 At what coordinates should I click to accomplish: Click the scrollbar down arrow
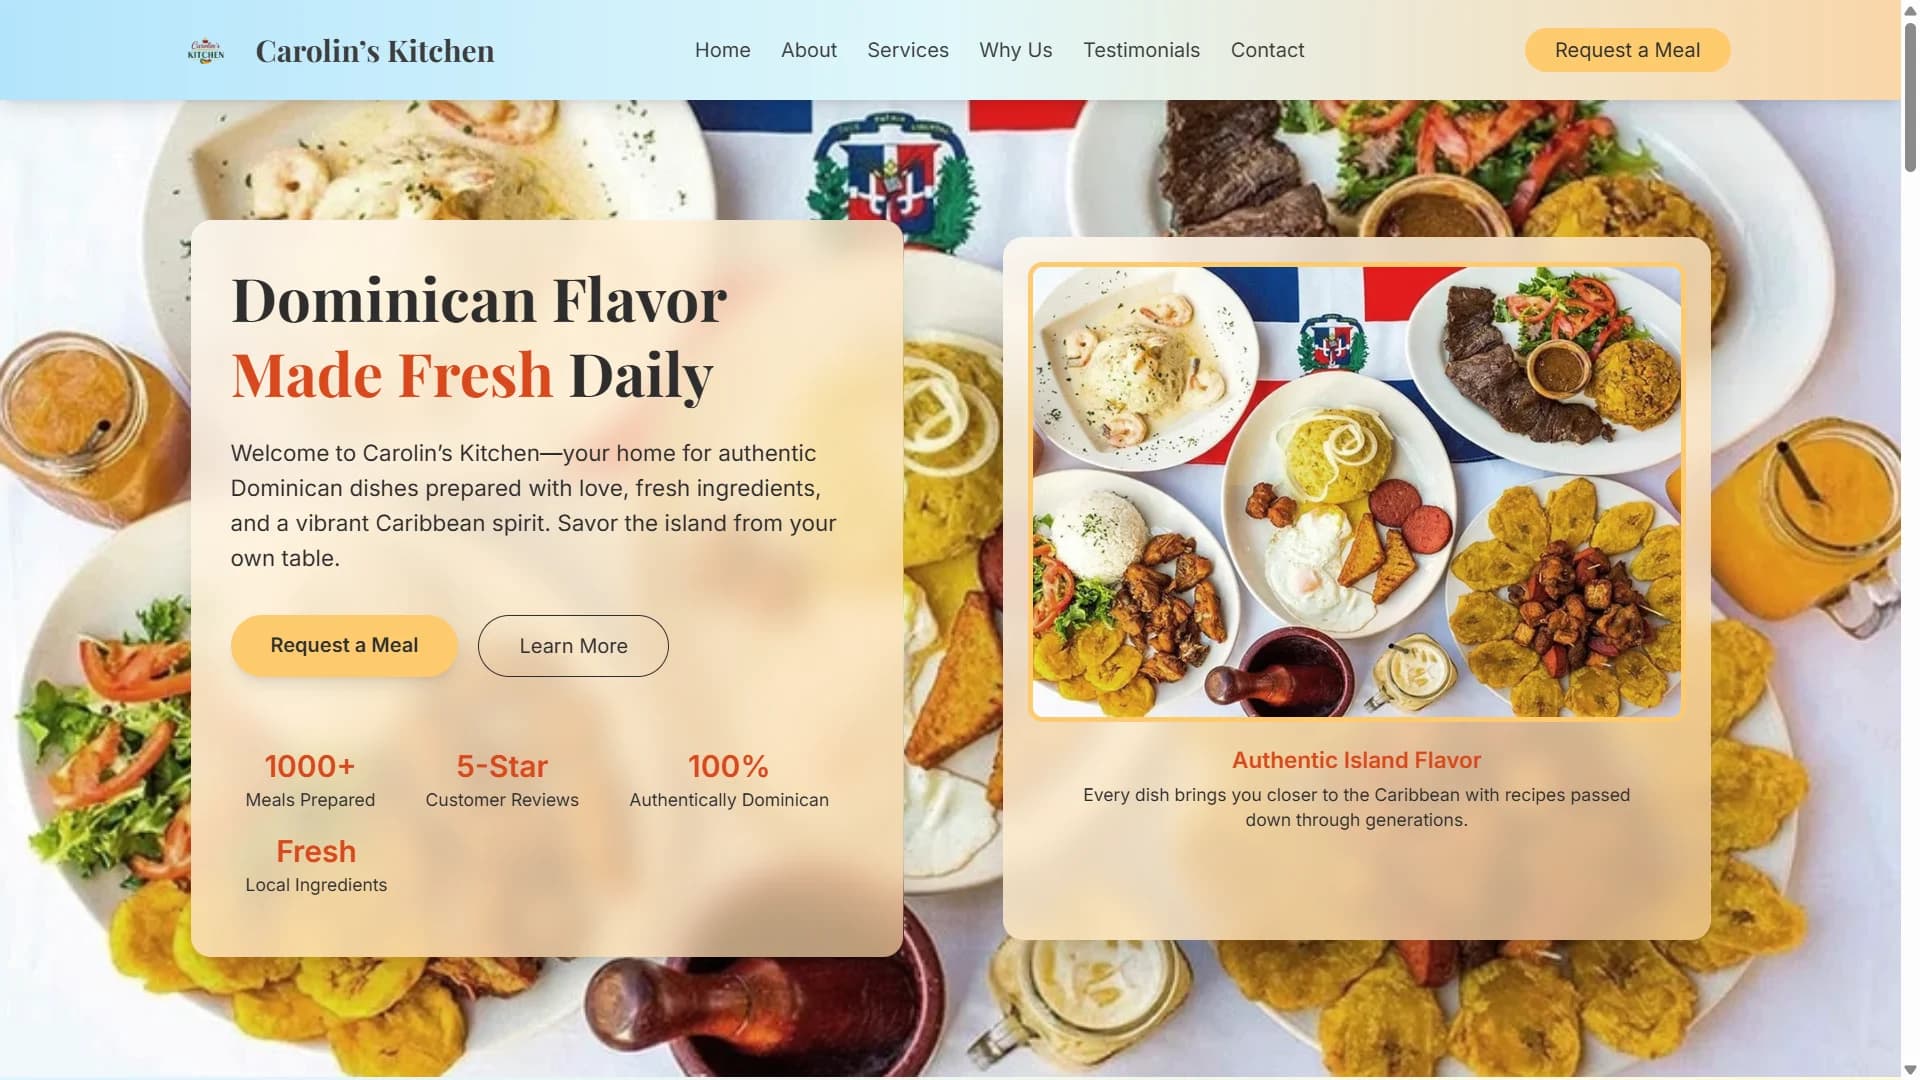point(1910,1070)
